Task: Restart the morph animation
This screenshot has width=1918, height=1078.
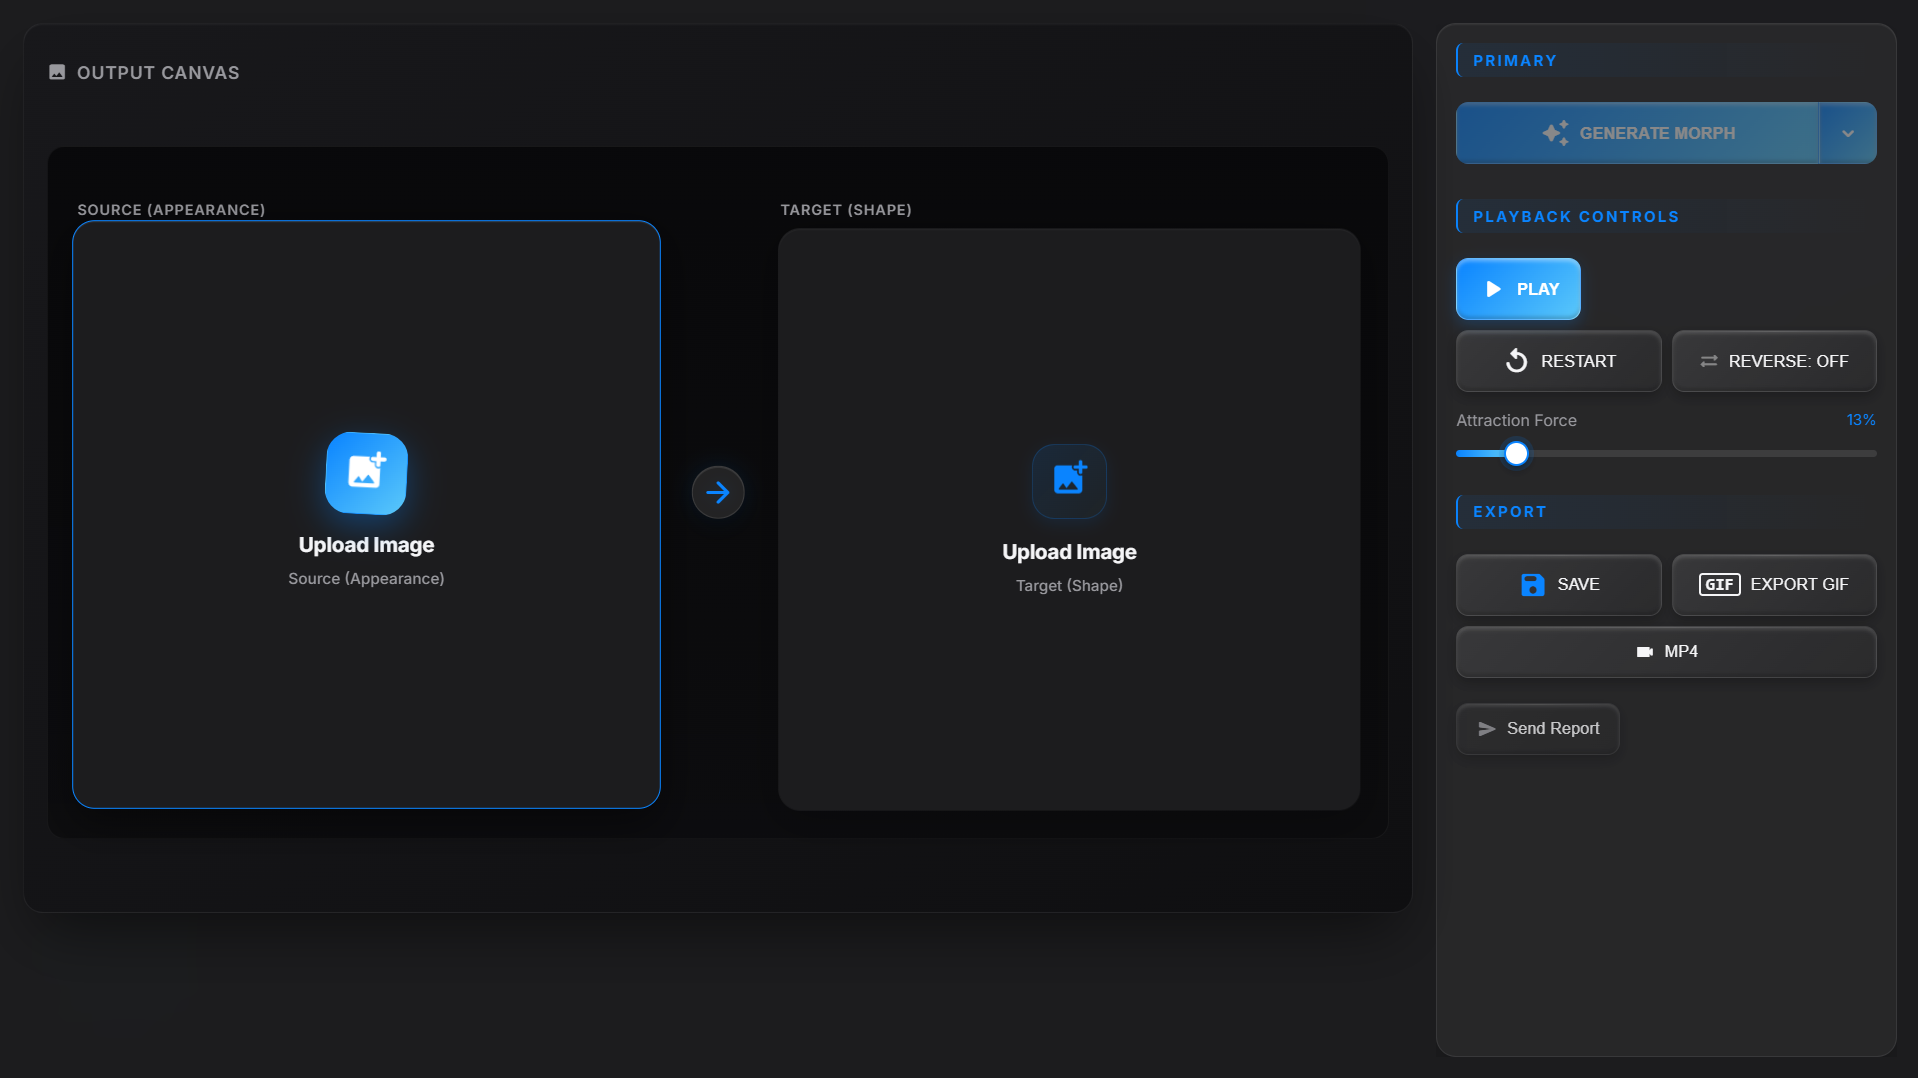Action: 1558,361
